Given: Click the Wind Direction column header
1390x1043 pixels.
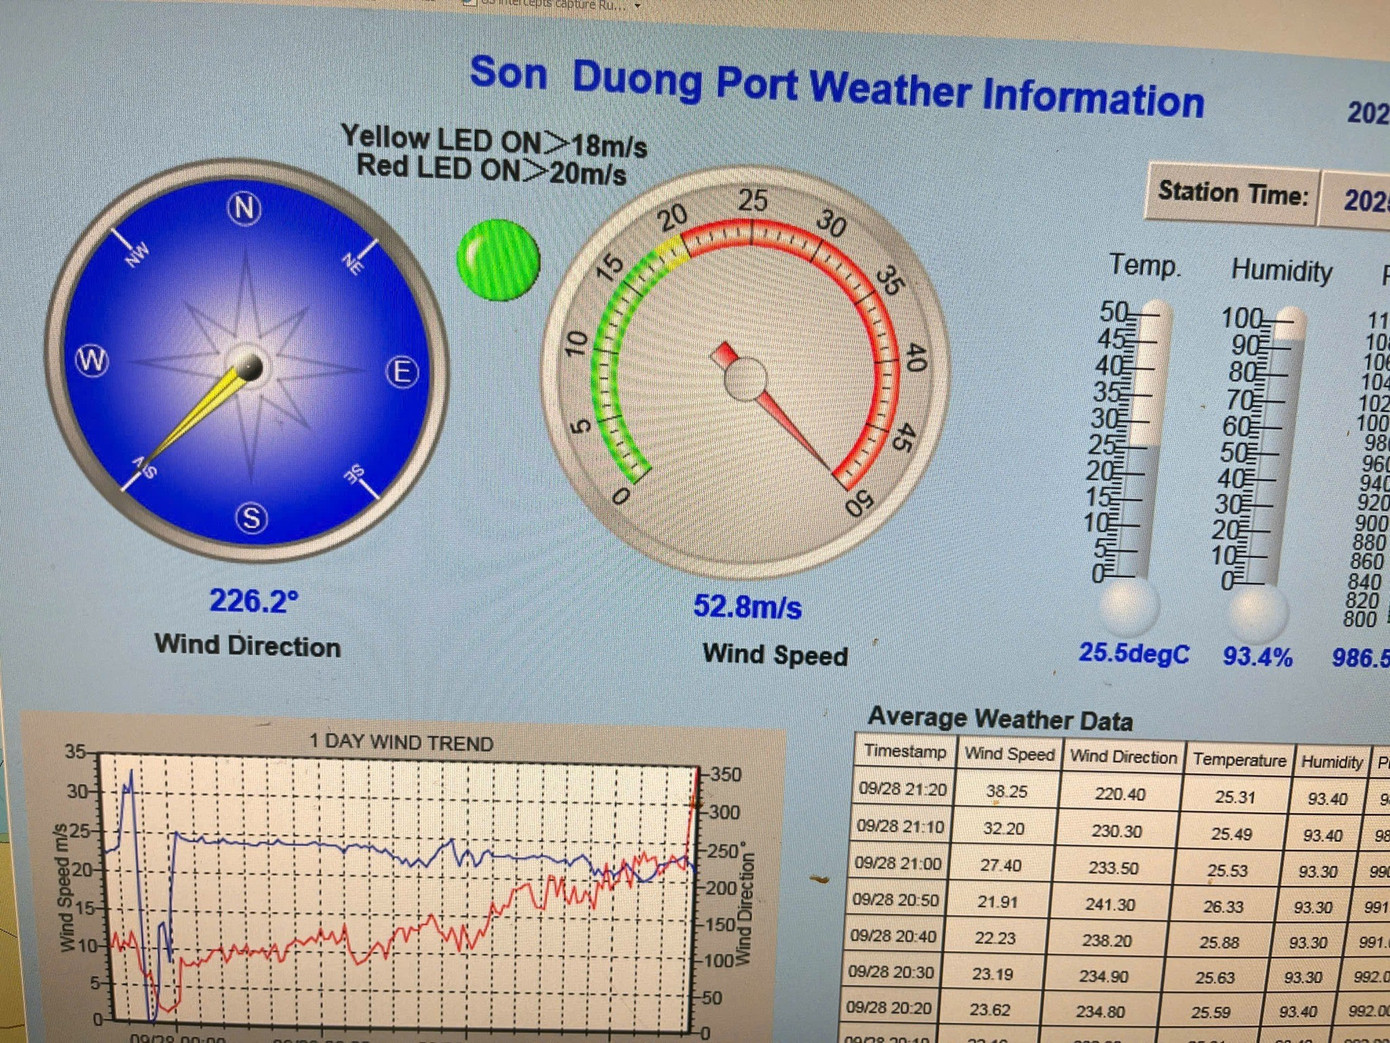Looking at the screenshot, I should click(x=1123, y=757).
